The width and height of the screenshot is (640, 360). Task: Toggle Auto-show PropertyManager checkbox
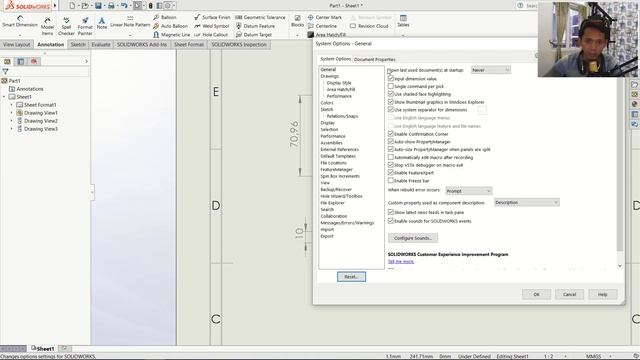pos(391,141)
